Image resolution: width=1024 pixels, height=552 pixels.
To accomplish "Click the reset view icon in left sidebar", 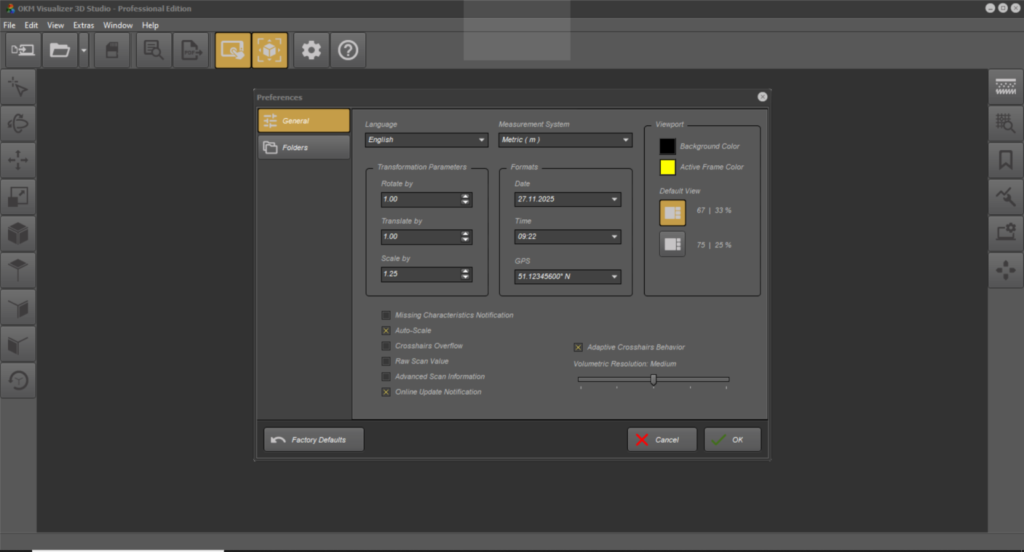I will (18, 379).
